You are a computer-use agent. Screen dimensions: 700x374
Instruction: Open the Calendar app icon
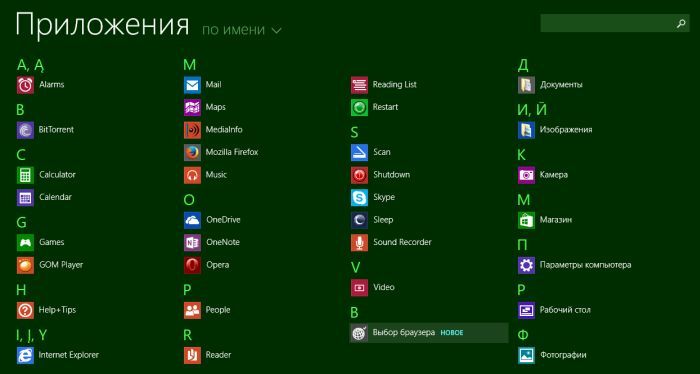25,197
